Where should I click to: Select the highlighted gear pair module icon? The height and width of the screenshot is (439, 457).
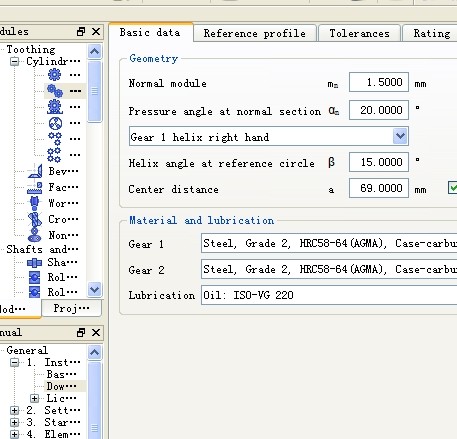click(x=55, y=91)
